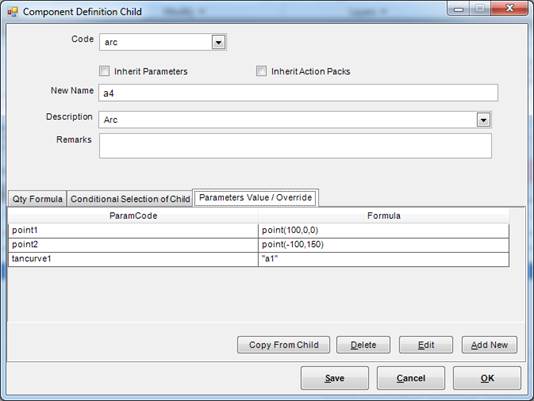Save the component definition
The width and height of the screenshot is (534, 401).
click(x=334, y=378)
